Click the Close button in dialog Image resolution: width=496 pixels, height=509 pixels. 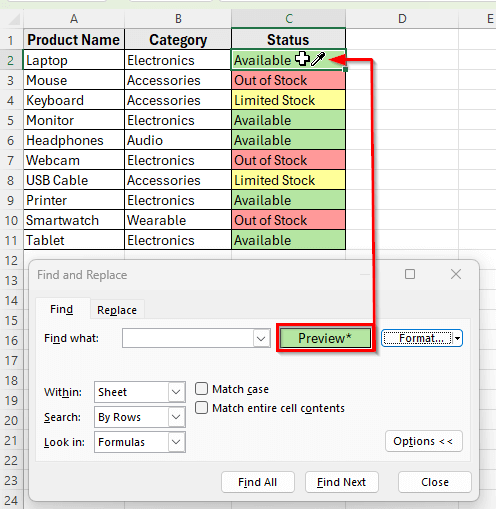pyautogui.click(x=435, y=482)
